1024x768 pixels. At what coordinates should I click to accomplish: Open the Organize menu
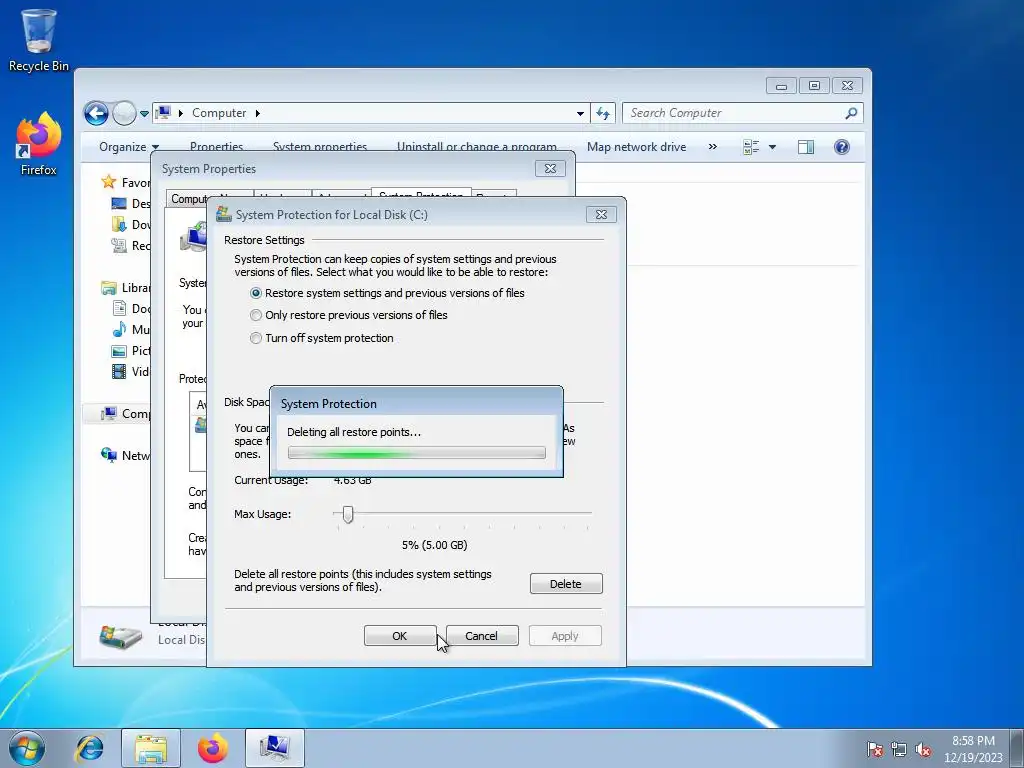click(x=129, y=147)
